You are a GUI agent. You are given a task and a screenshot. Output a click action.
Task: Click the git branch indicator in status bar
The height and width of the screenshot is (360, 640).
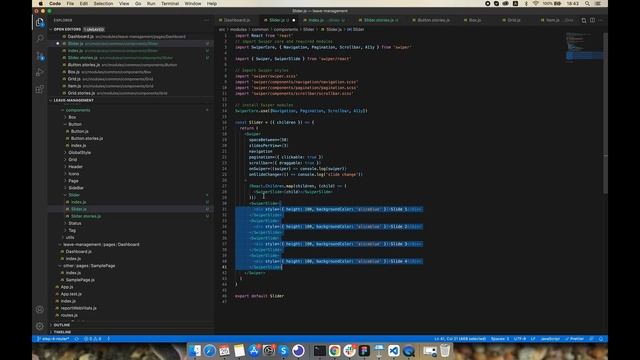(x=53, y=339)
